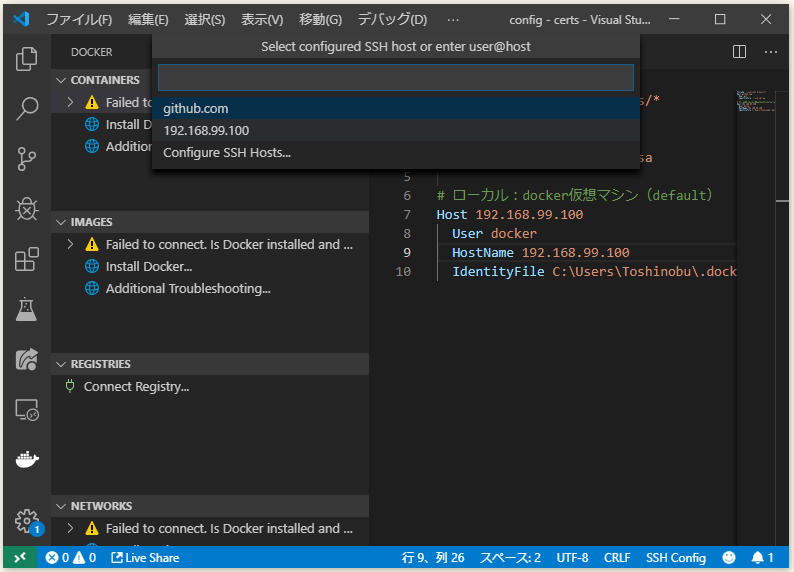Click Install Docker globe icon under Images

(x=92, y=266)
